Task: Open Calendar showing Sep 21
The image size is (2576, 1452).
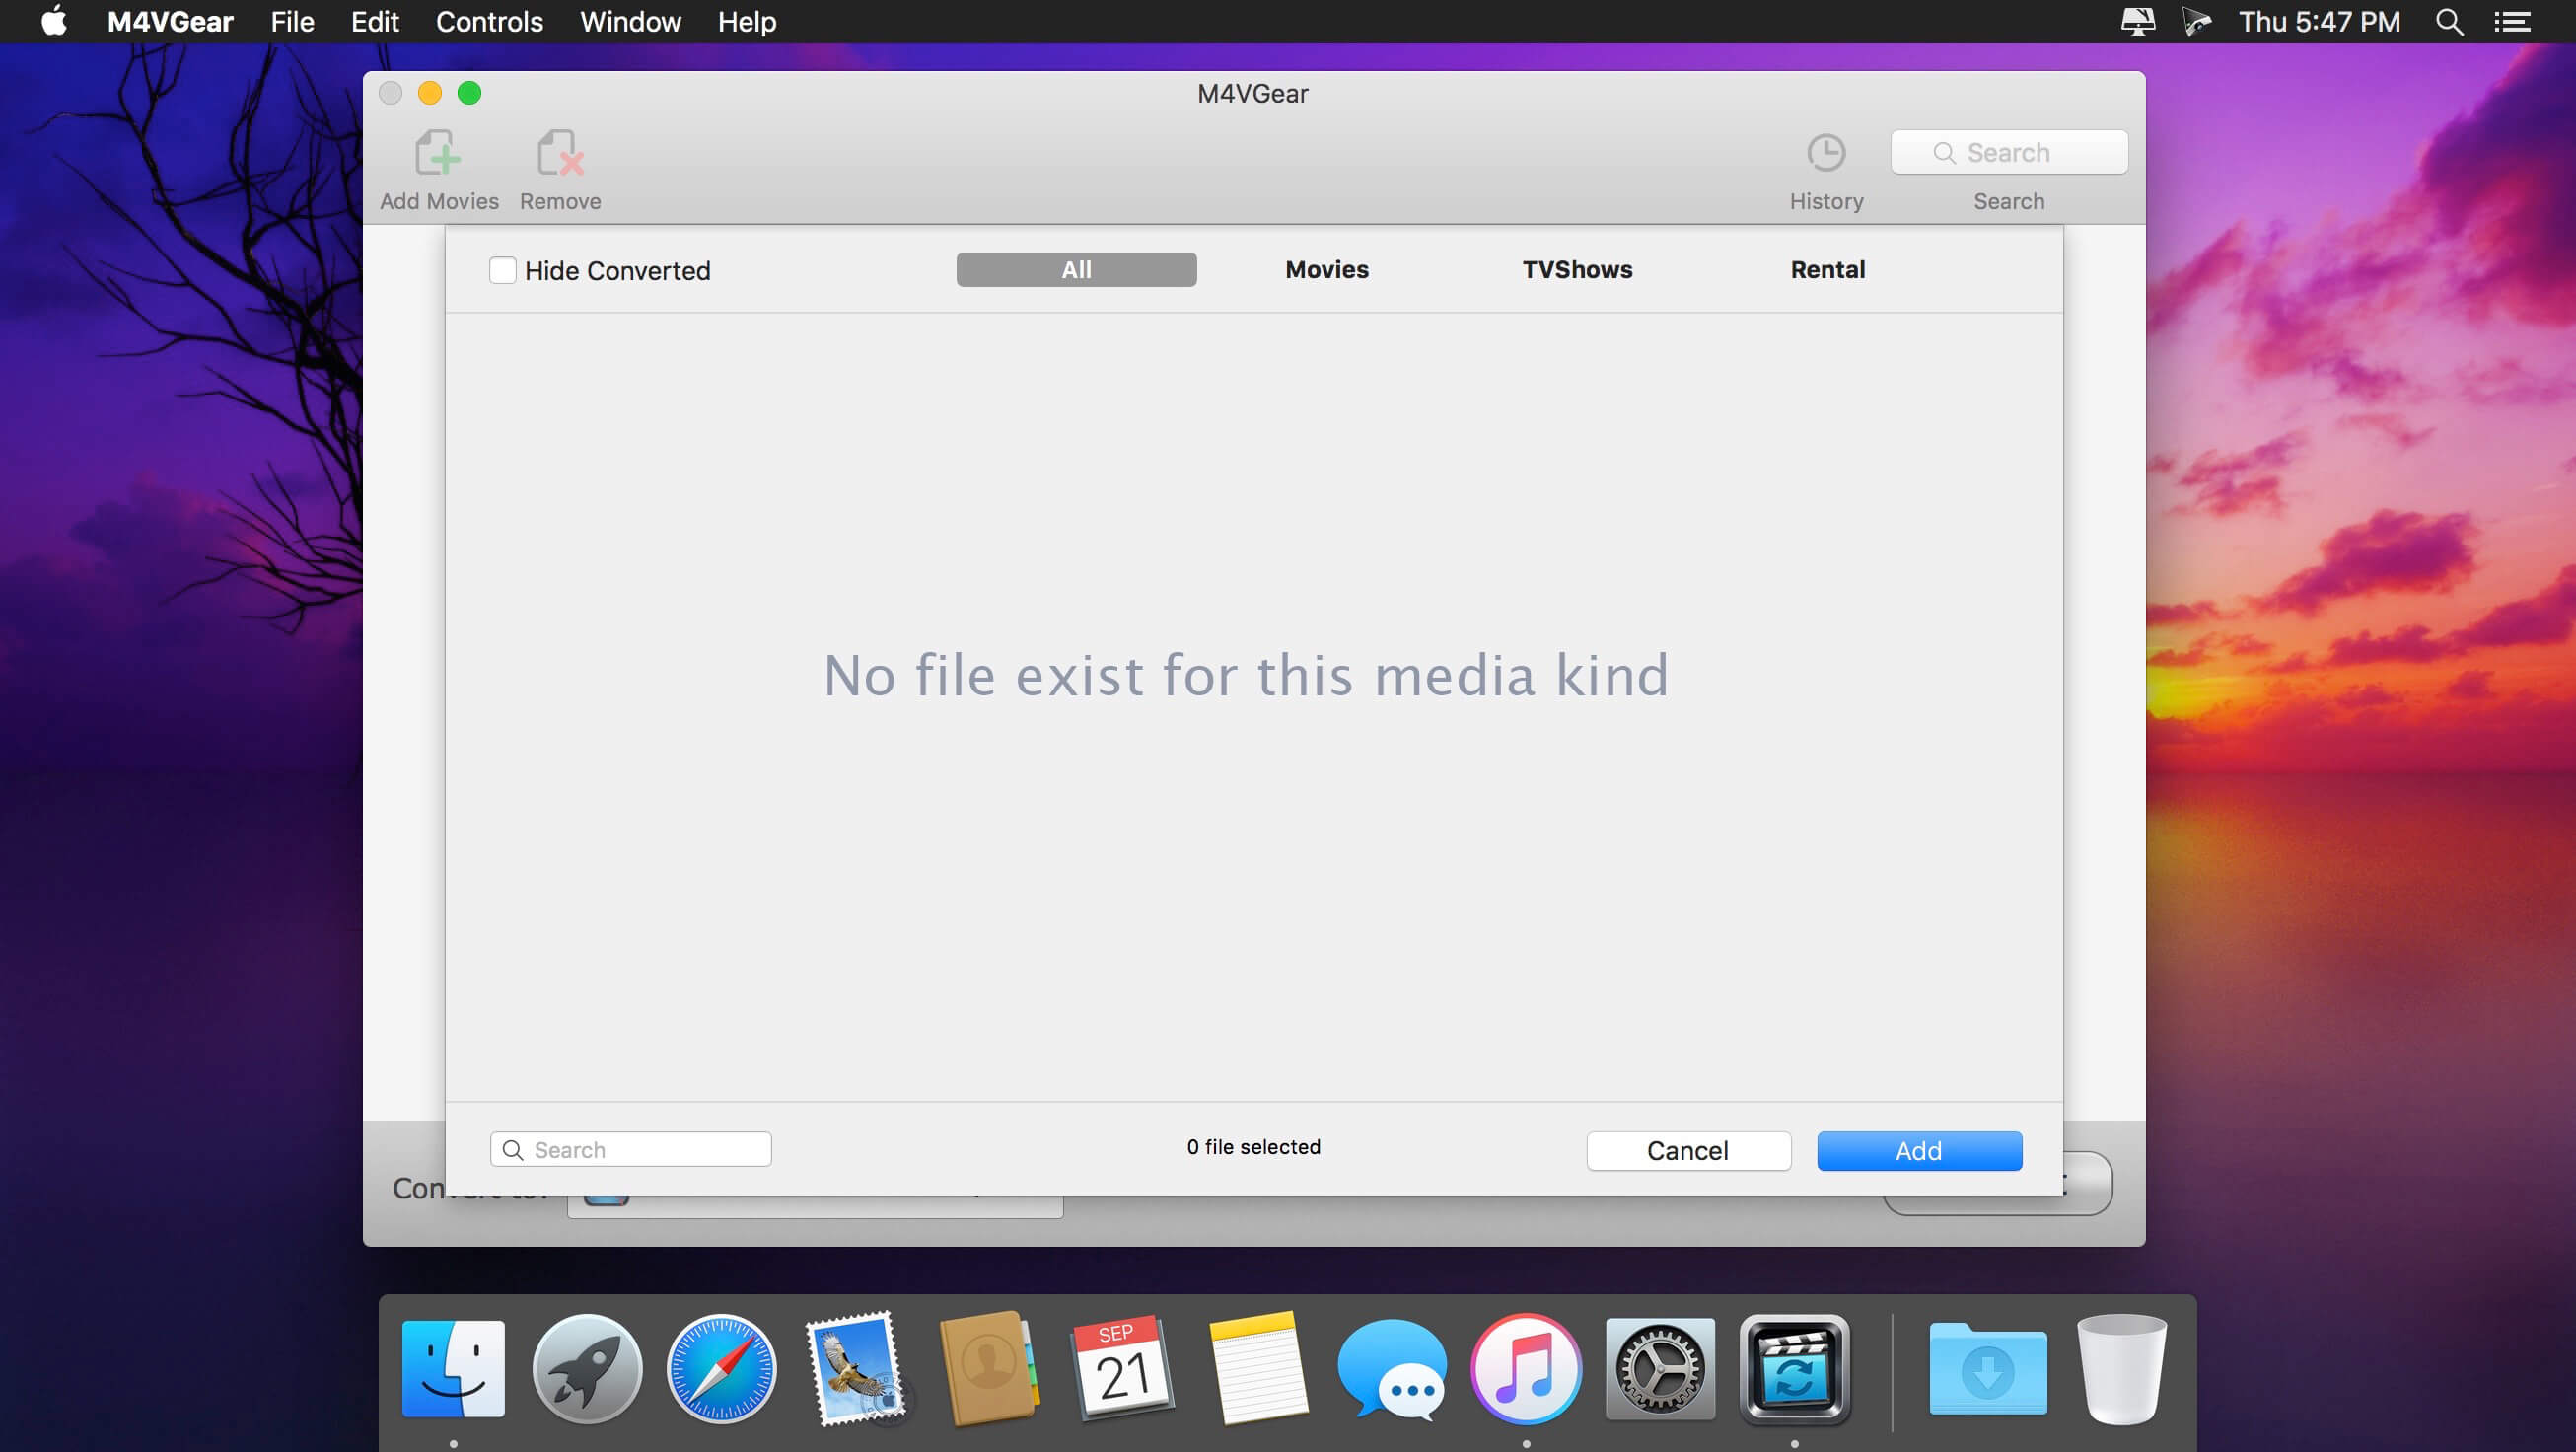Action: click(1123, 1368)
